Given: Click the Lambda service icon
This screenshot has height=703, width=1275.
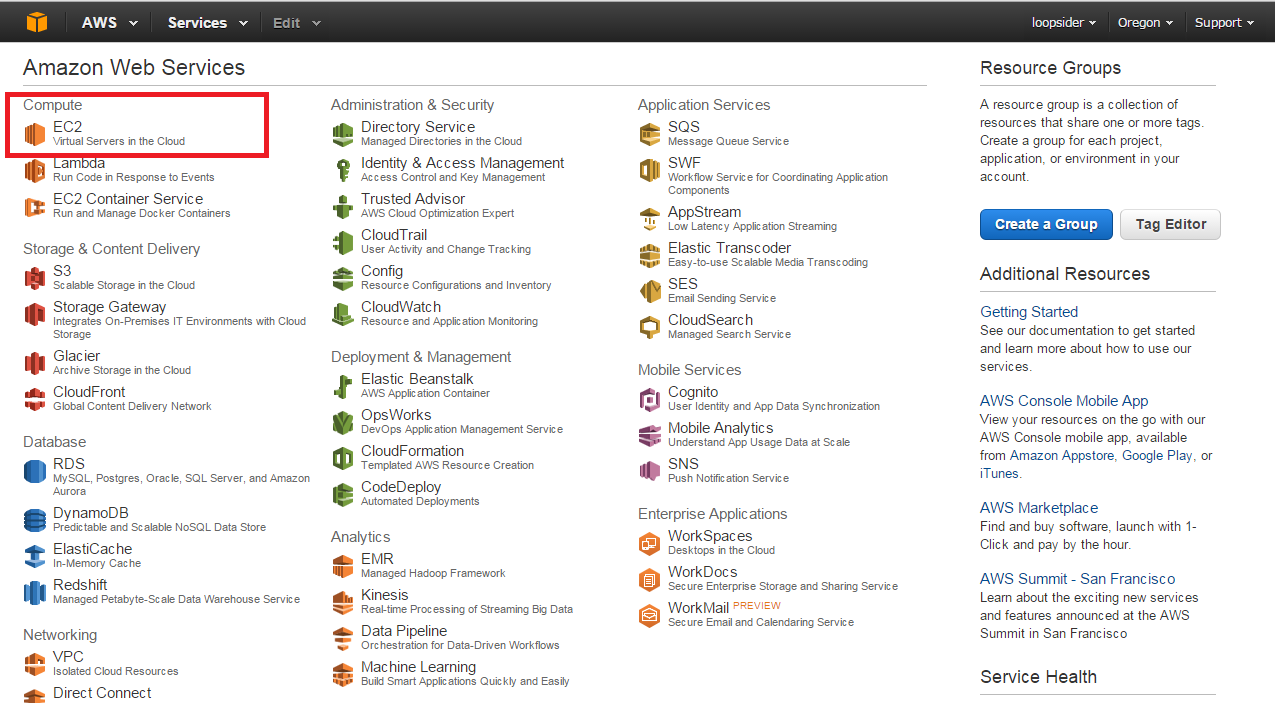Looking at the screenshot, I should point(35,170).
